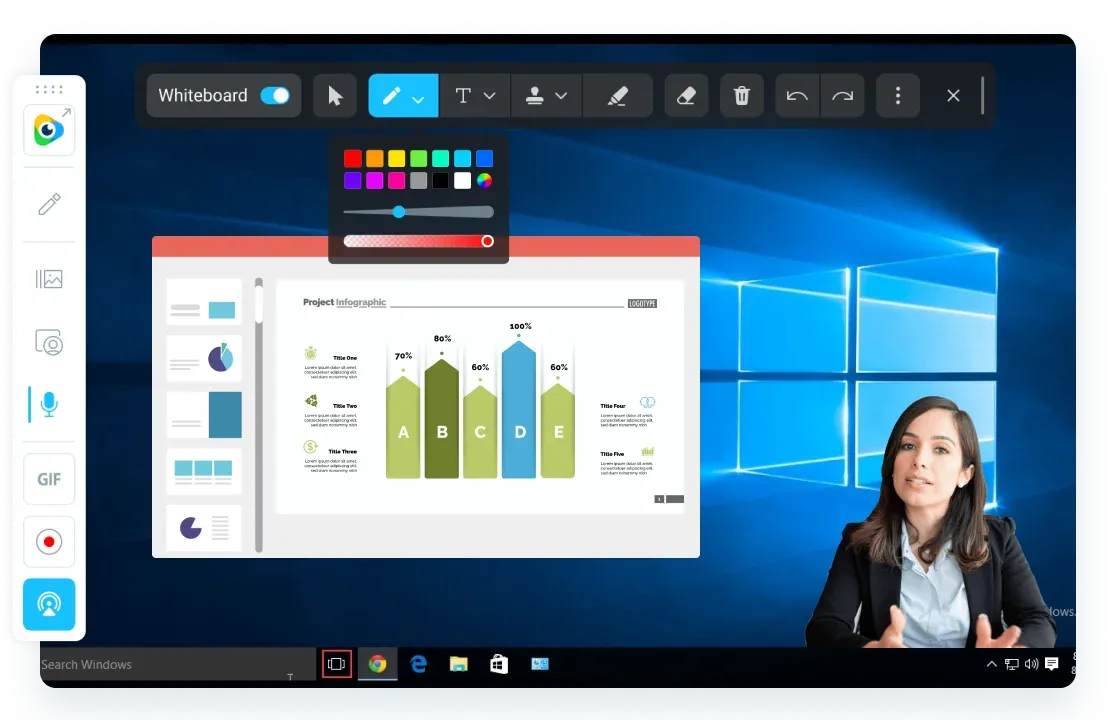Click the red record button in sidebar

(x=49, y=542)
